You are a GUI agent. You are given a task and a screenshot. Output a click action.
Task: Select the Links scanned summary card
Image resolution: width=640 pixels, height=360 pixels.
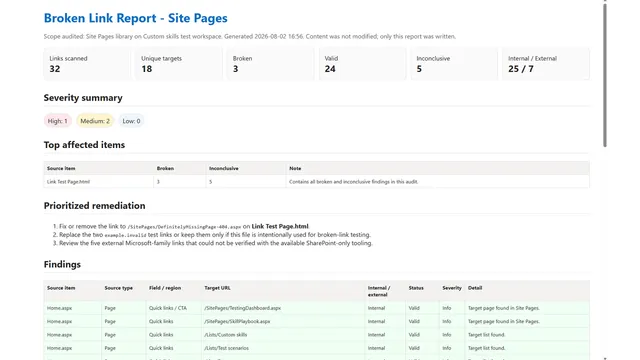[x=87, y=64]
